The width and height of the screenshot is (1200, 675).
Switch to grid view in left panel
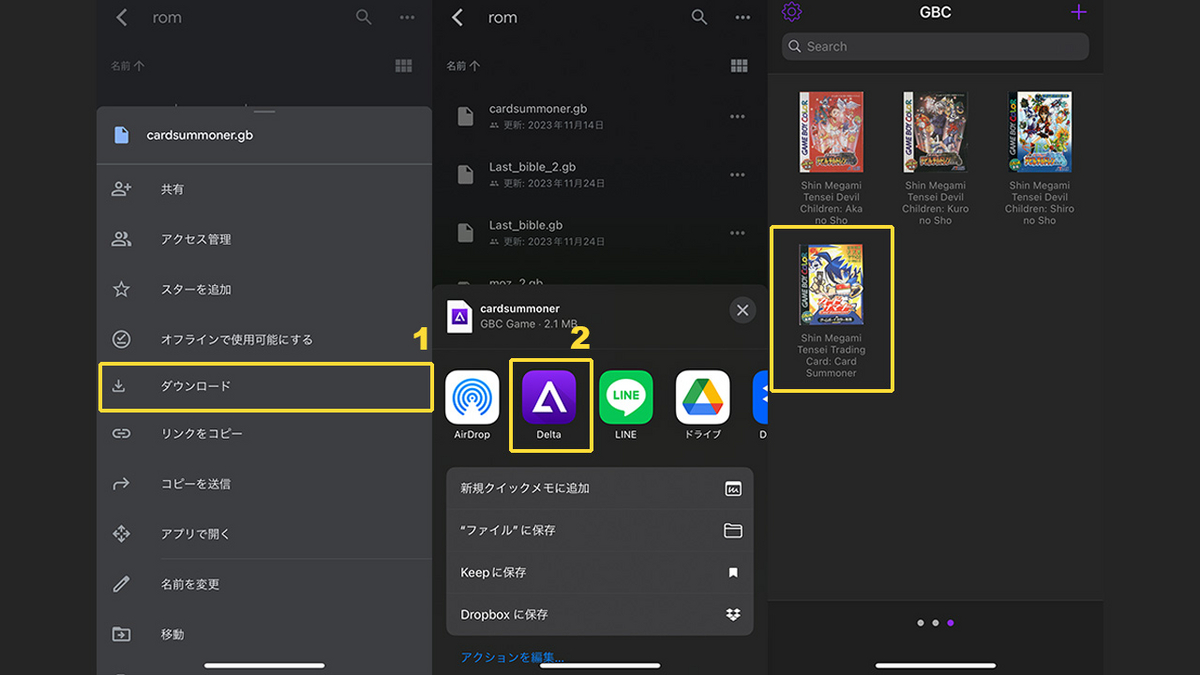[x=404, y=66]
